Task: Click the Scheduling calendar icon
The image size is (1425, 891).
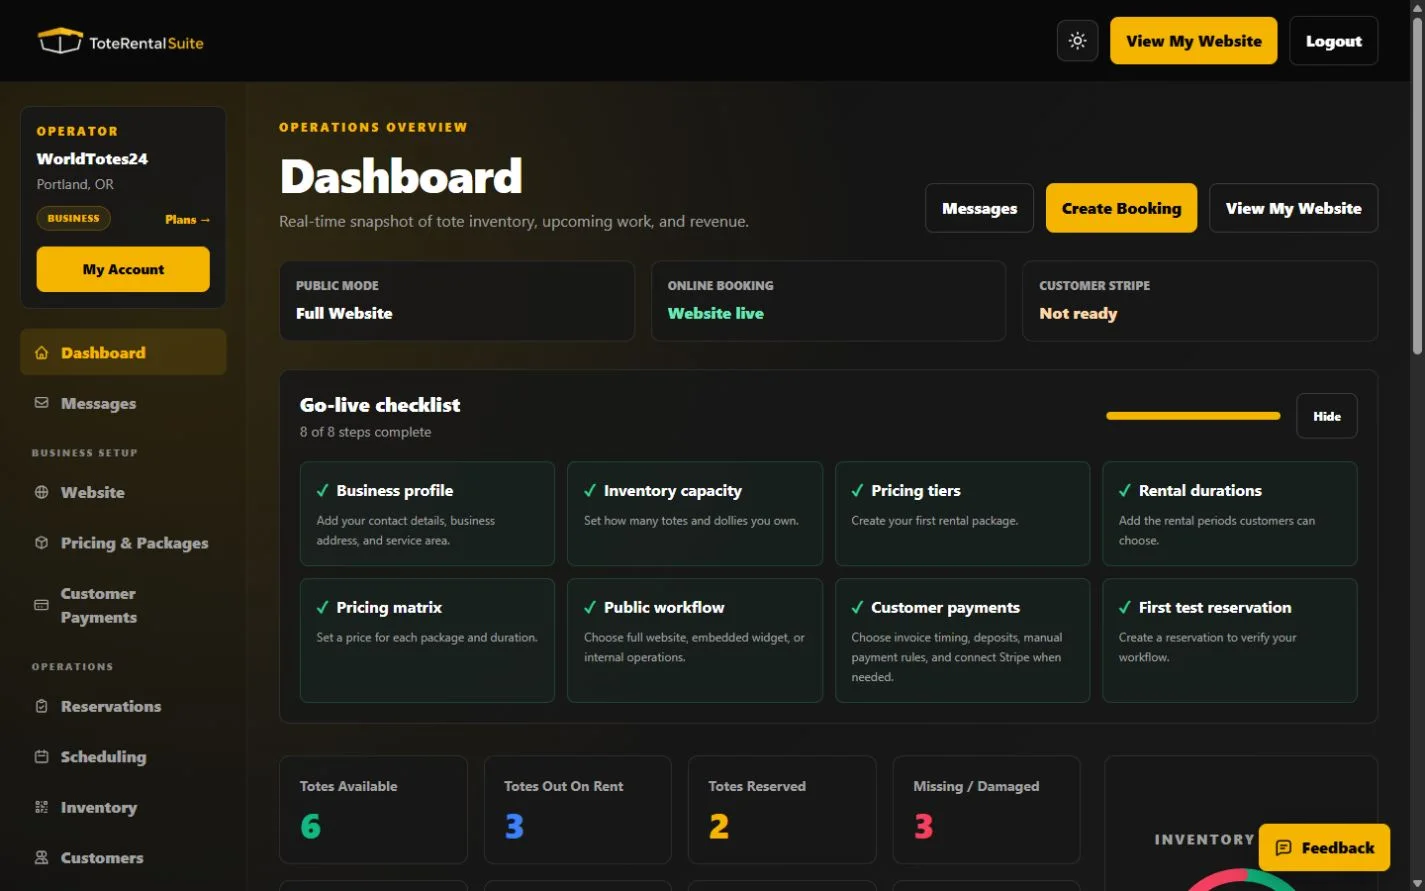Action: coord(41,757)
